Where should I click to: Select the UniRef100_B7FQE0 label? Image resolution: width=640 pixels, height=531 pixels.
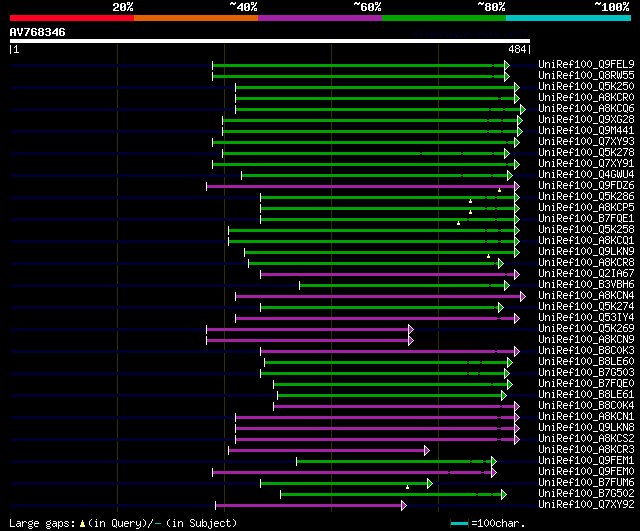(586, 384)
